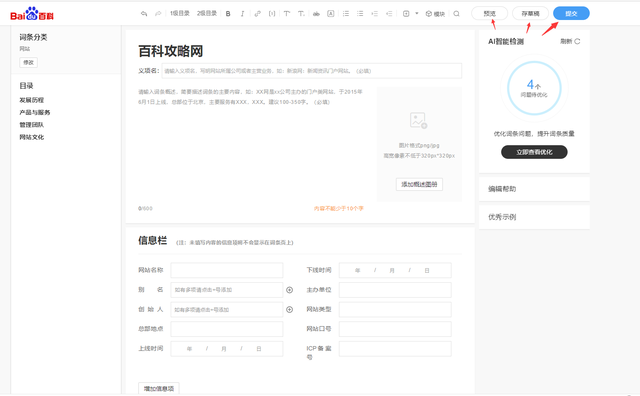This screenshot has width=640, height=396.
Task: Toggle bold formatting
Action: [x=228, y=13]
